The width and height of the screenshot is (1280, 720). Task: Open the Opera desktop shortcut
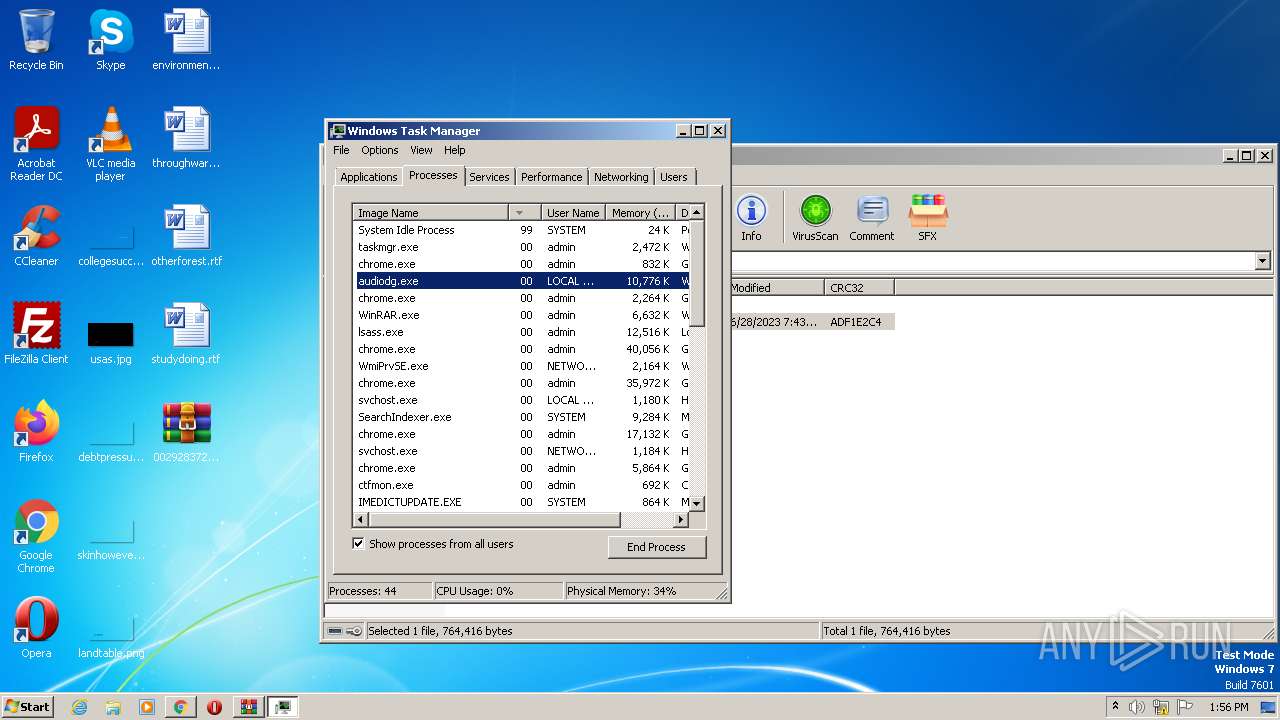tap(36, 628)
